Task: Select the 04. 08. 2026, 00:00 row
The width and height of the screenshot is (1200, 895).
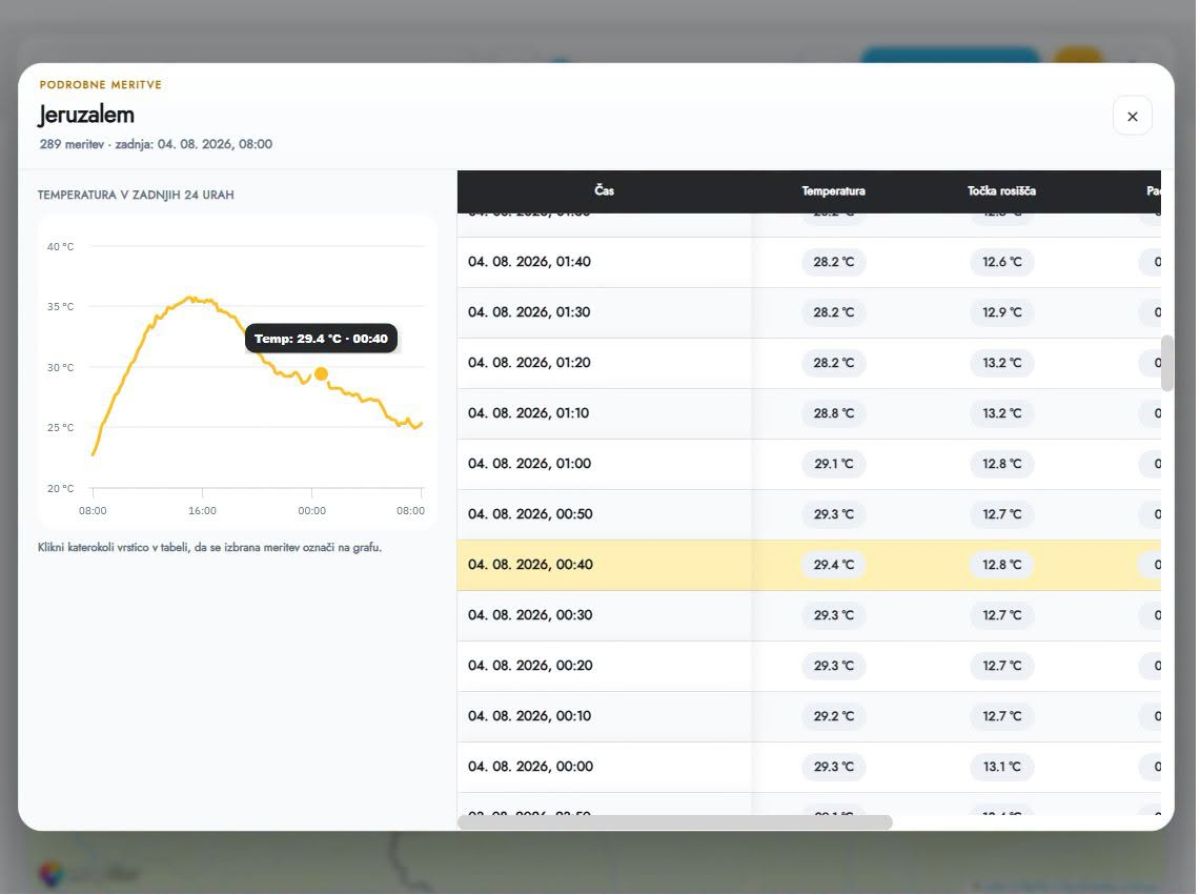Action: pyautogui.click(x=809, y=767)
